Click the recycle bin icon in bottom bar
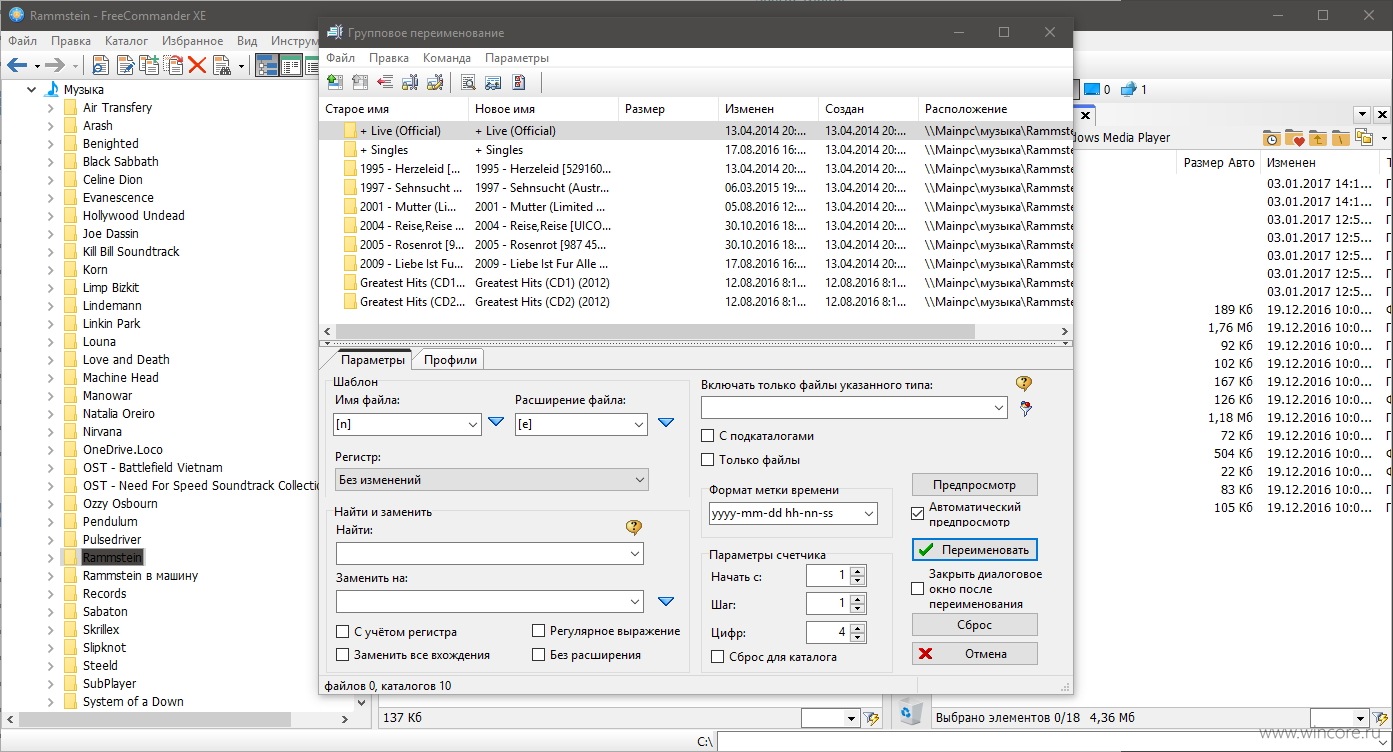This screenshot has height=752, width=1393. (x=911, y=712)
